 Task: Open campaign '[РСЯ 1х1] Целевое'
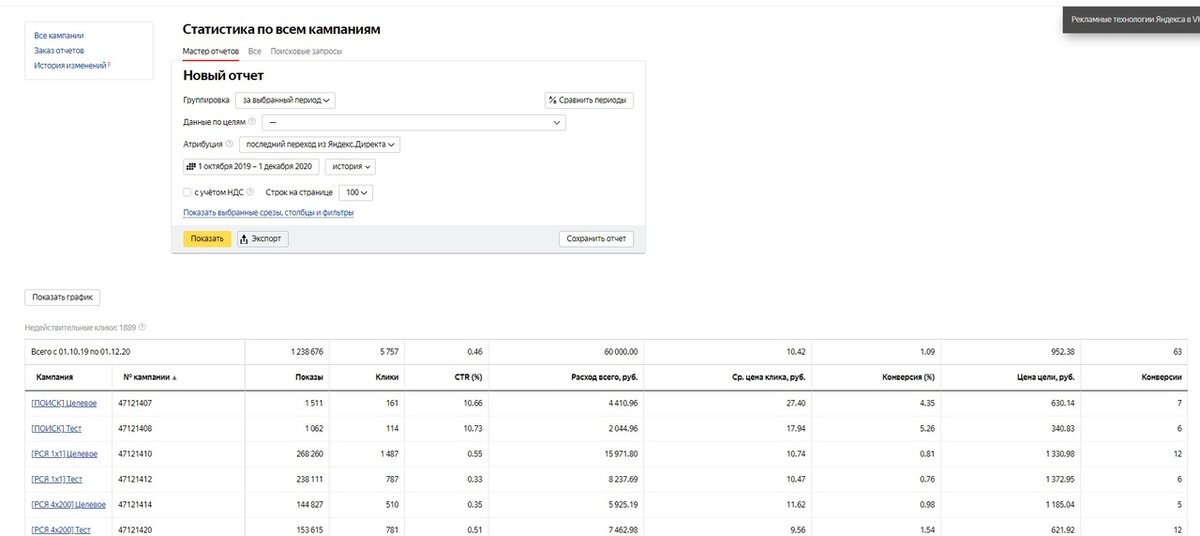tap(65, 454)
